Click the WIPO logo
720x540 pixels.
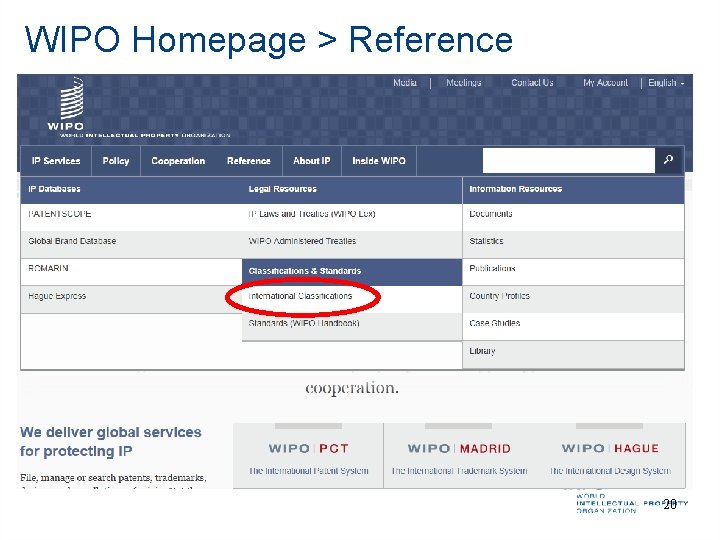66,104
